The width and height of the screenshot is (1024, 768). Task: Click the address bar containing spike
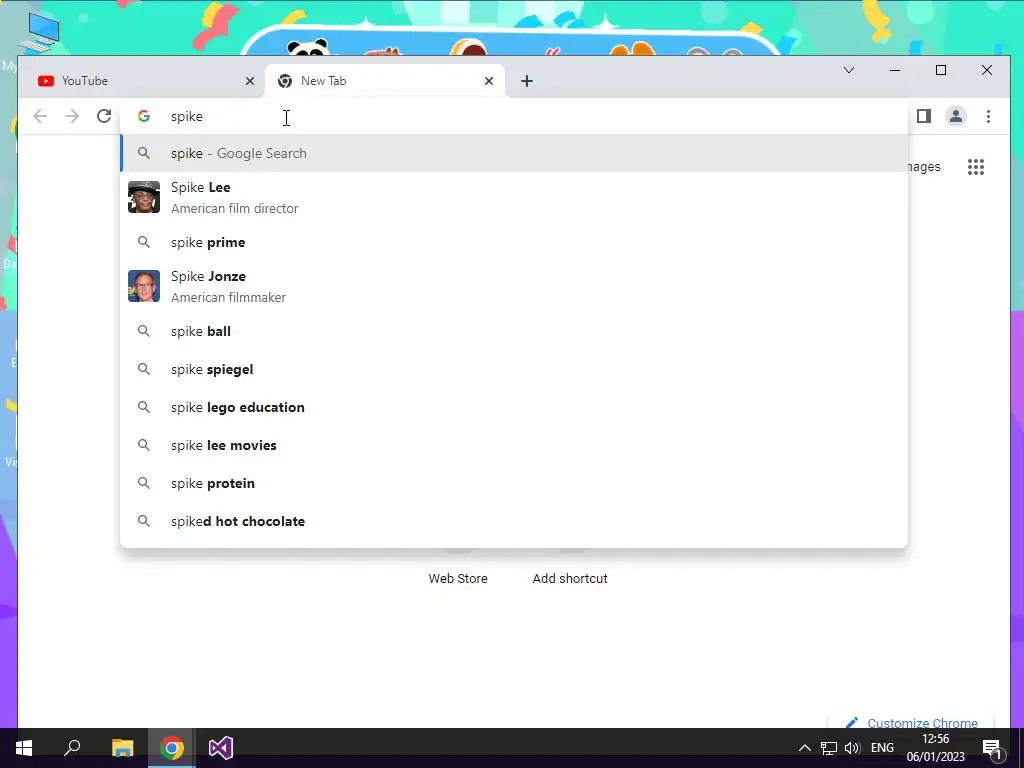click(x=514, y=116)
